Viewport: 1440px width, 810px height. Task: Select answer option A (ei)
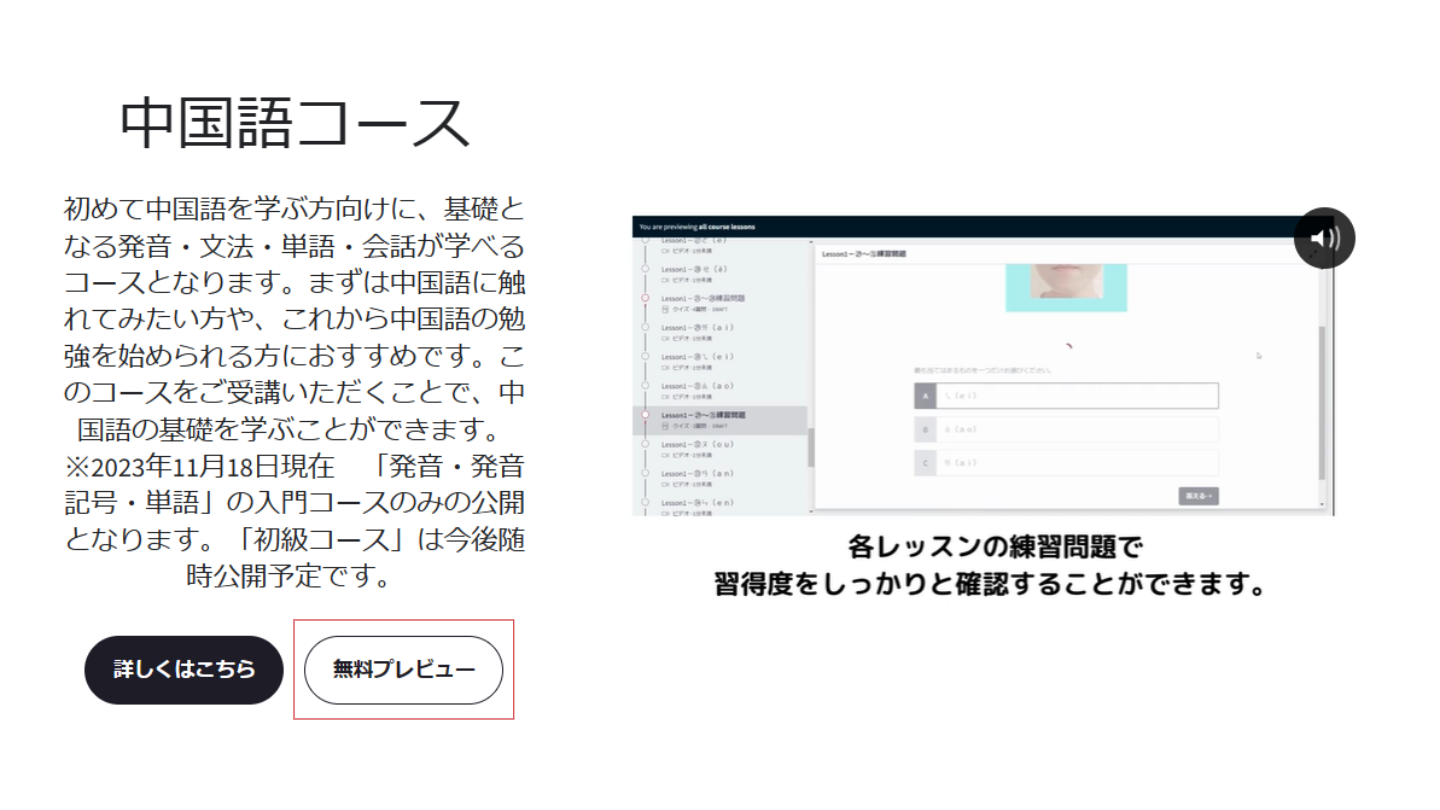click(x=1066, y=396)
